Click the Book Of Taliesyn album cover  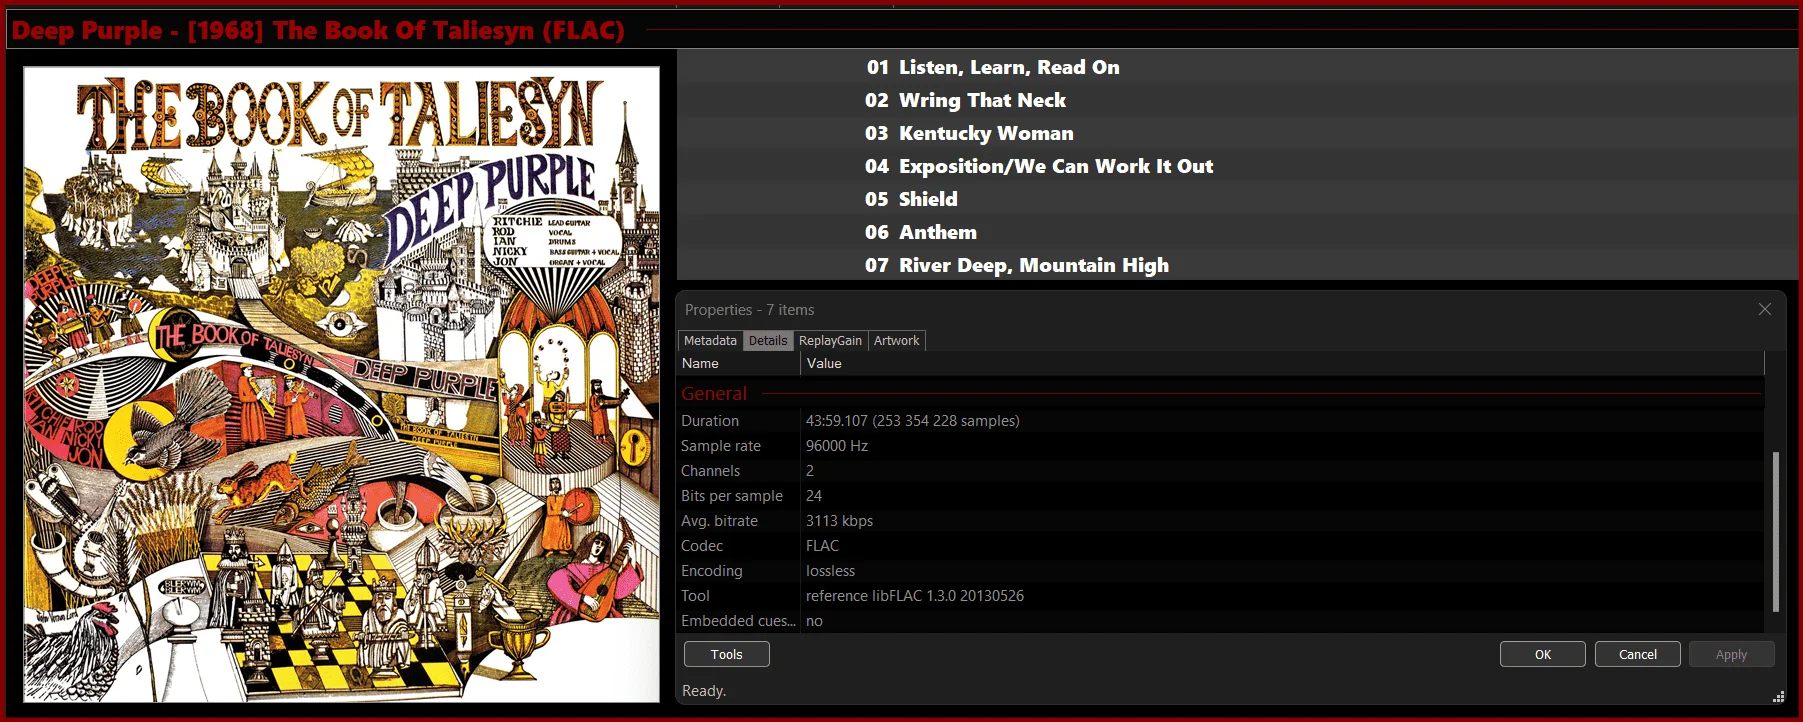[342, 385]
